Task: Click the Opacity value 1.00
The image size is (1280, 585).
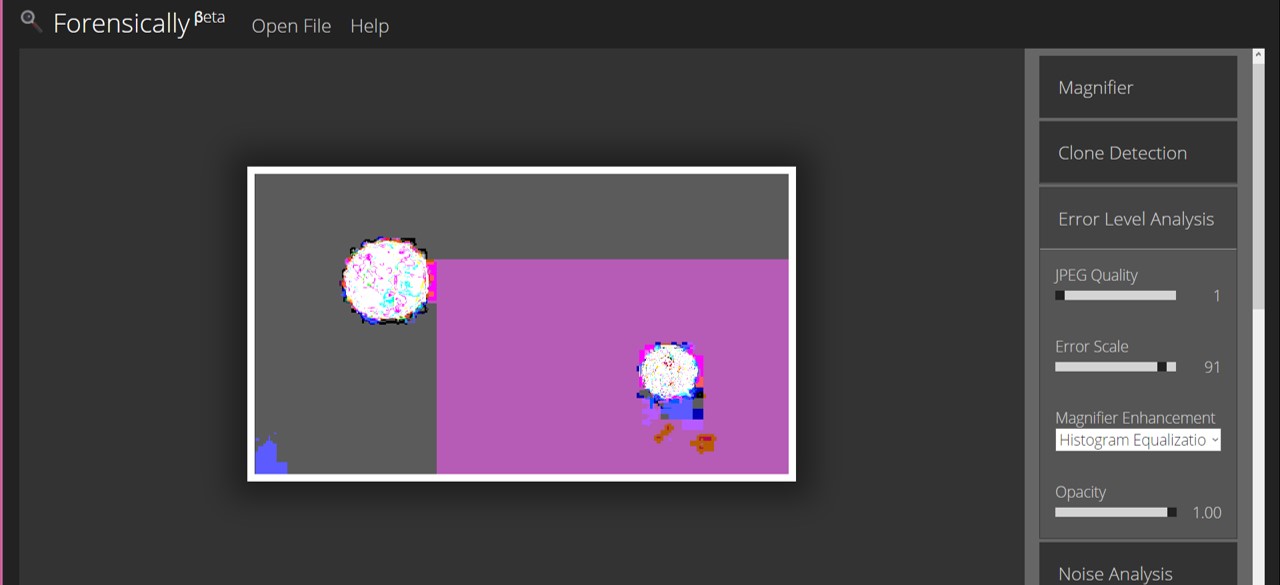Action: 1207,512
